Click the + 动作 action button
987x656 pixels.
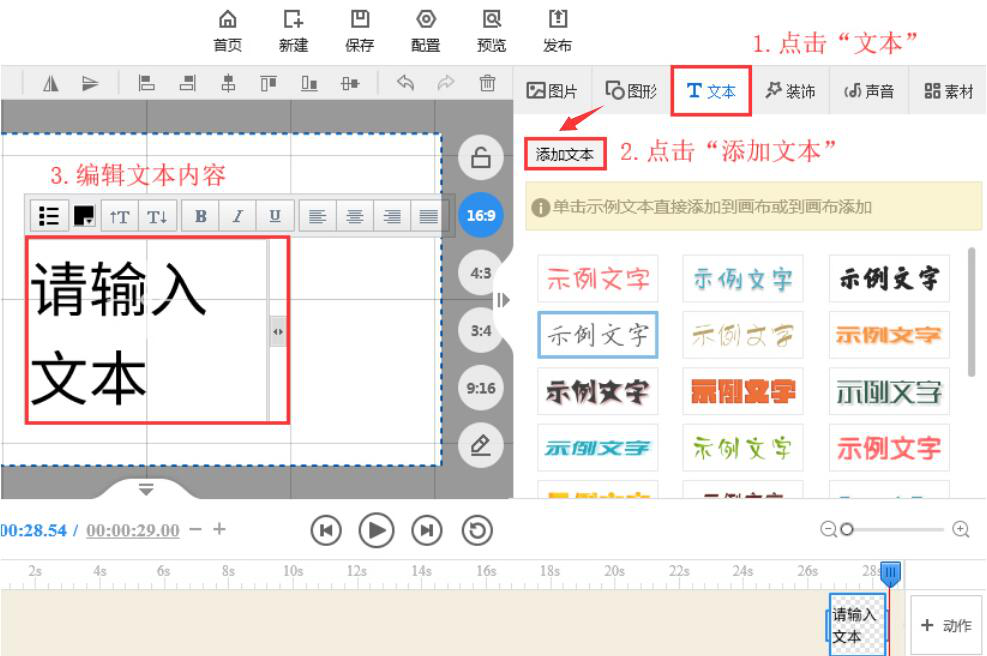pyautogui.click(x=946, y=625)
